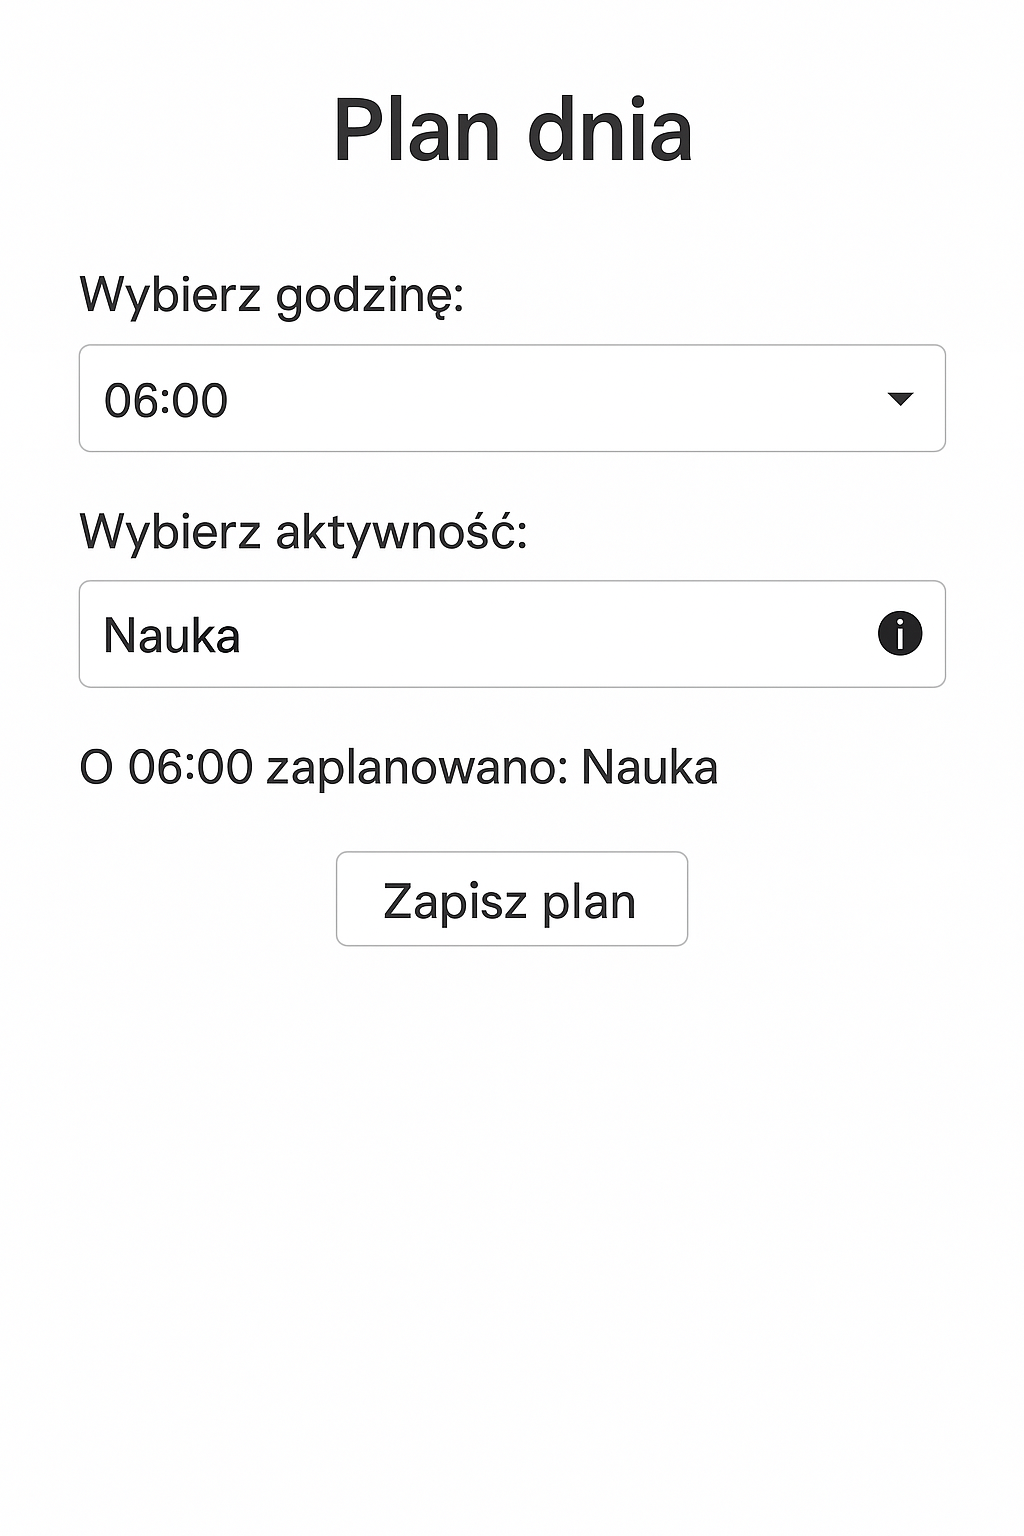The width and height of the screenshot is (1024, 1536).
Task: Click the word "dnia" in the page title
Action: pyautogui.click(x=609, y=131)
